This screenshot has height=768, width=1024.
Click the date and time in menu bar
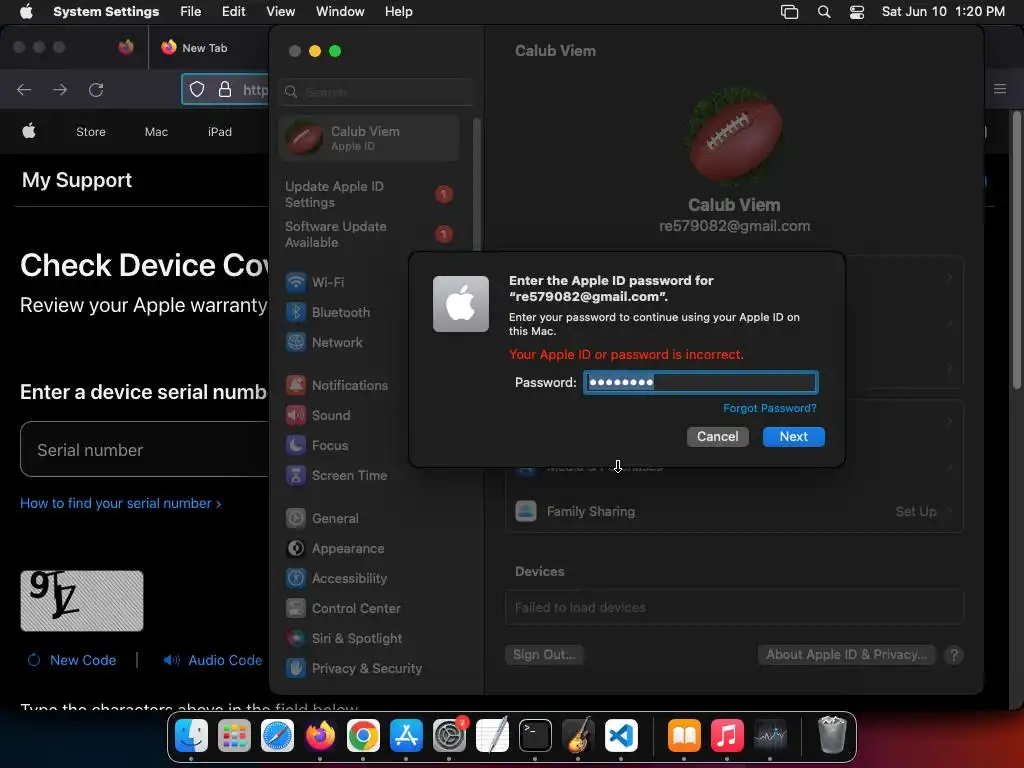(943, 12)
